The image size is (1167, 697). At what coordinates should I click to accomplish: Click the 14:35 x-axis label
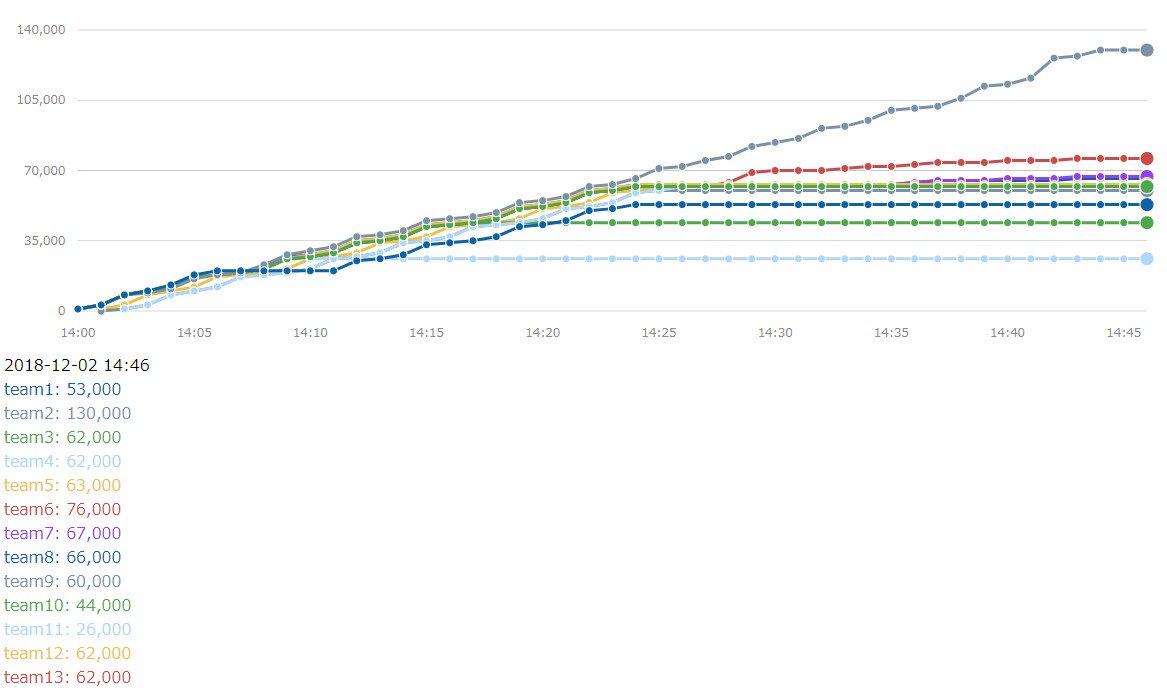coord(891,333)
